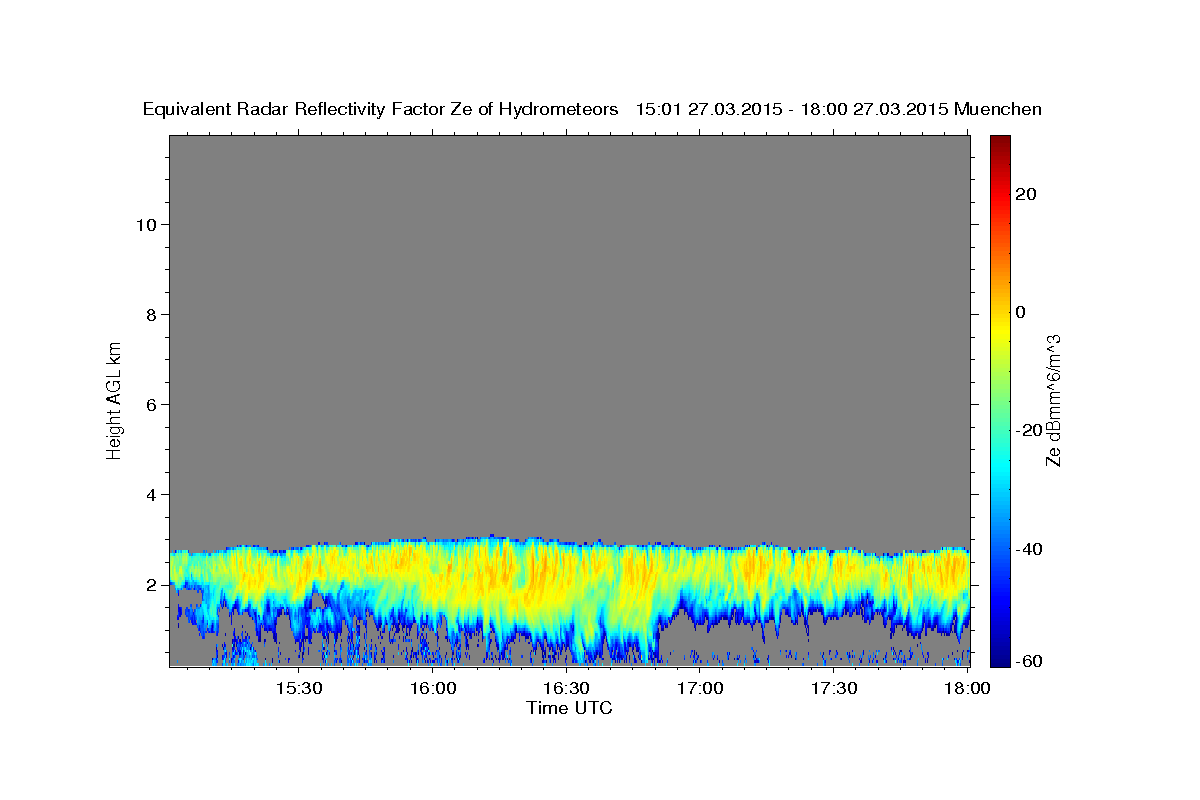
Task: Click the 'Time UTC' axis label
Action: pos(569,708)
